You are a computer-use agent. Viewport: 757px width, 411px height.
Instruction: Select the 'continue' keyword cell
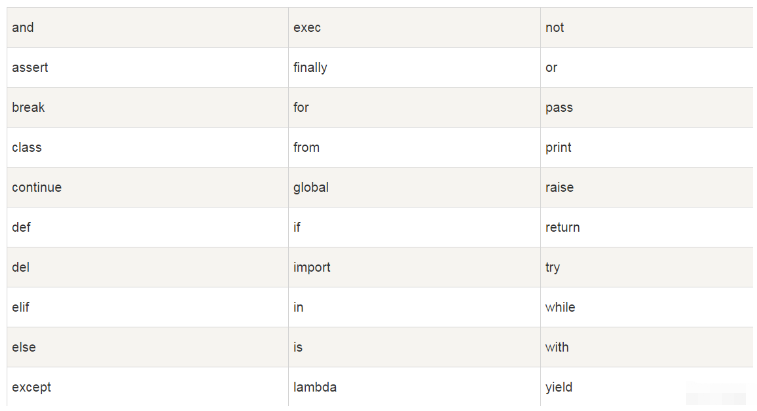coord(36,188)
